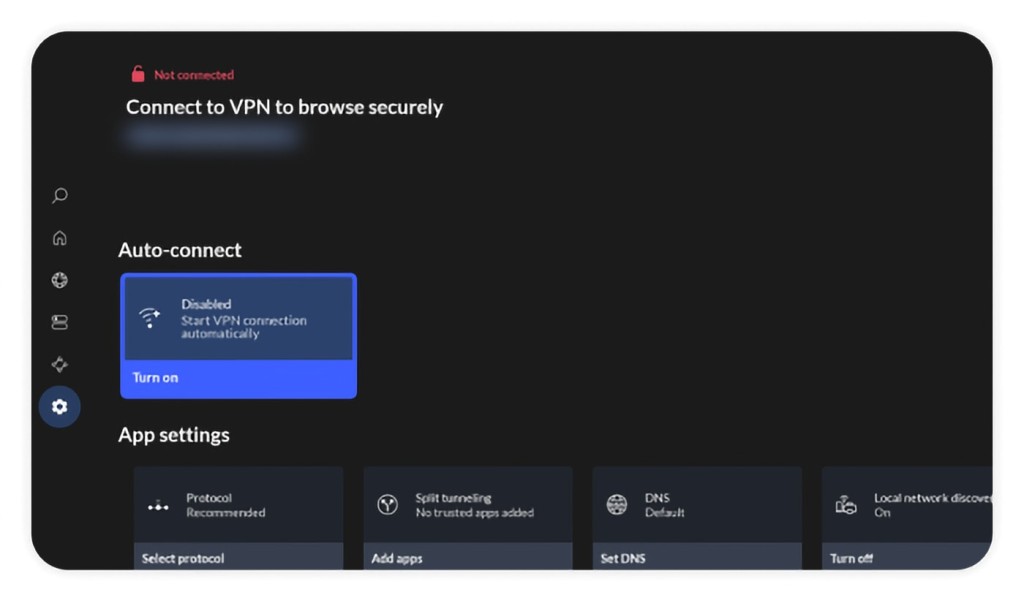Select the stacked servers icon in the sidebar
This screenshot has width=1024, height=603.
[x=60, y=322]
